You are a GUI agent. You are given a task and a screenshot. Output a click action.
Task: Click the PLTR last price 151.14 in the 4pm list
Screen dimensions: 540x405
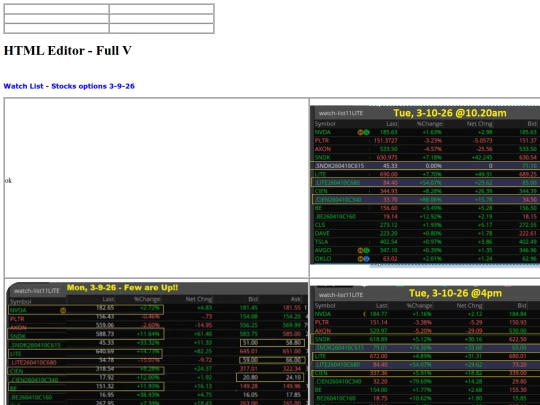point(378,323)
